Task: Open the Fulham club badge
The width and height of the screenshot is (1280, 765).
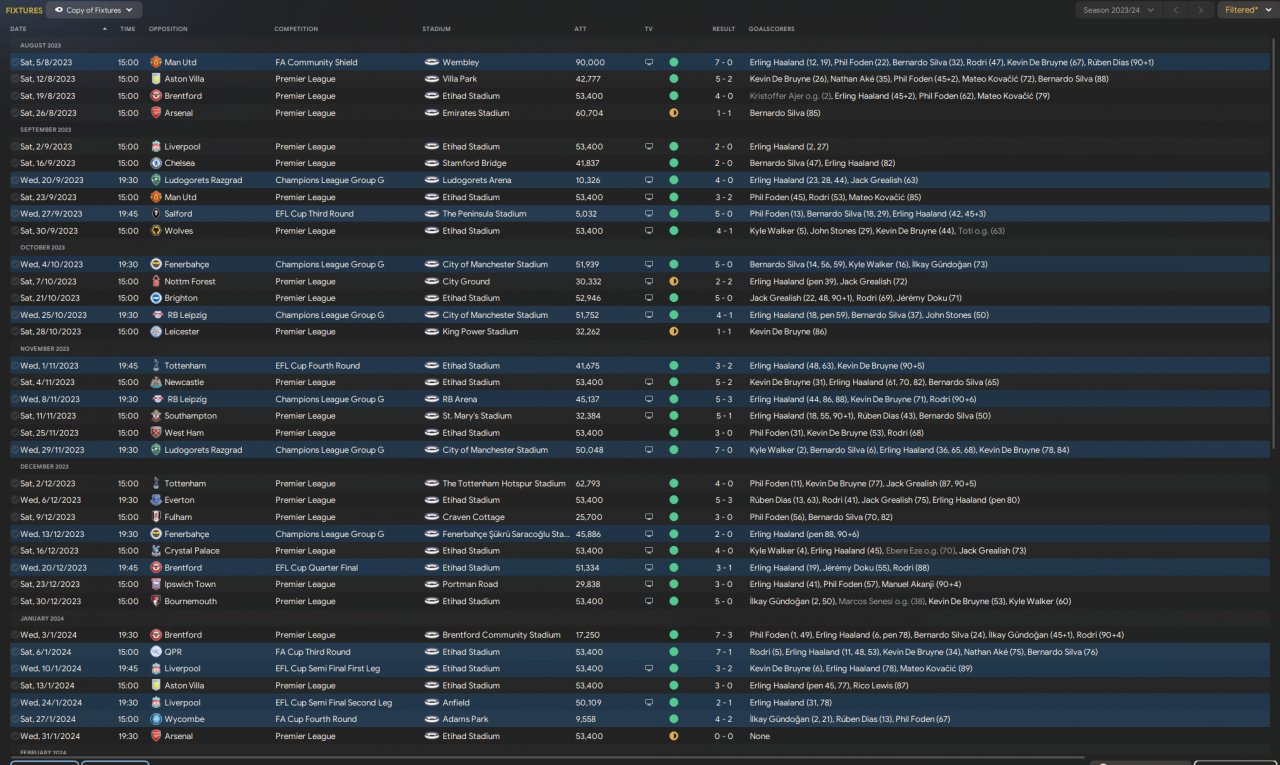Action: coord(156,517)
